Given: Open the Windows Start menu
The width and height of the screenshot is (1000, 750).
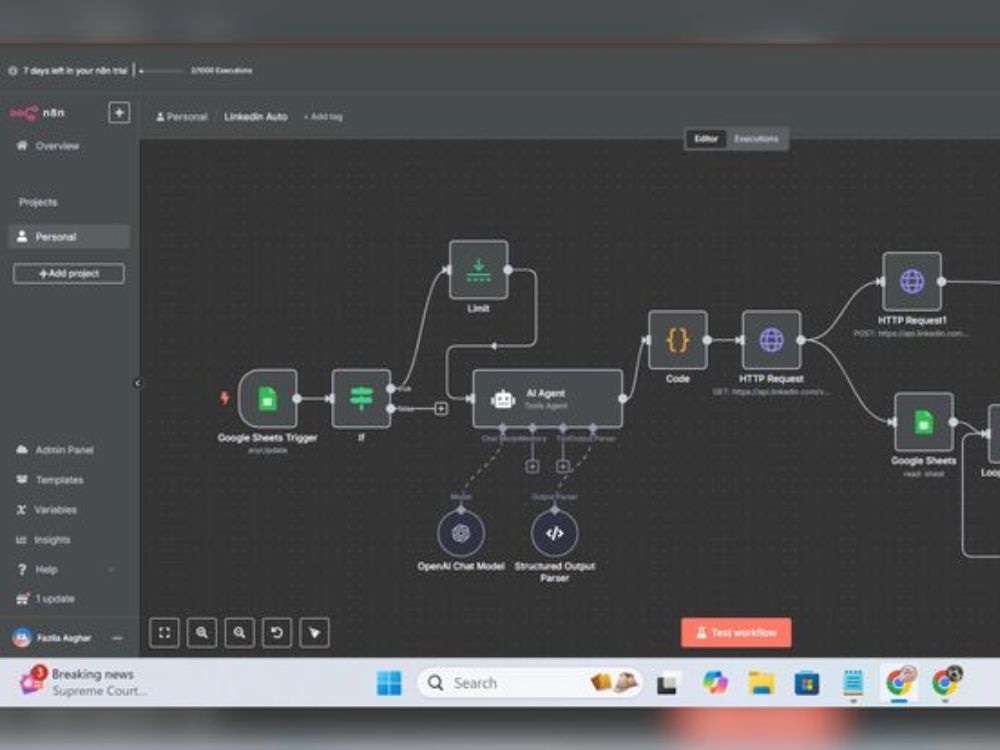Looking at the screenshot, I should pyautogui.click(x=389, y=683).
